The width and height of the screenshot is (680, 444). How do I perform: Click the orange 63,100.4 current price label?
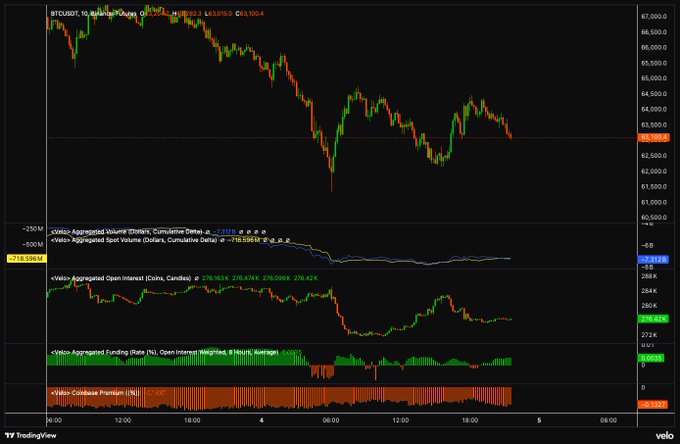click(x=653, y=137)
